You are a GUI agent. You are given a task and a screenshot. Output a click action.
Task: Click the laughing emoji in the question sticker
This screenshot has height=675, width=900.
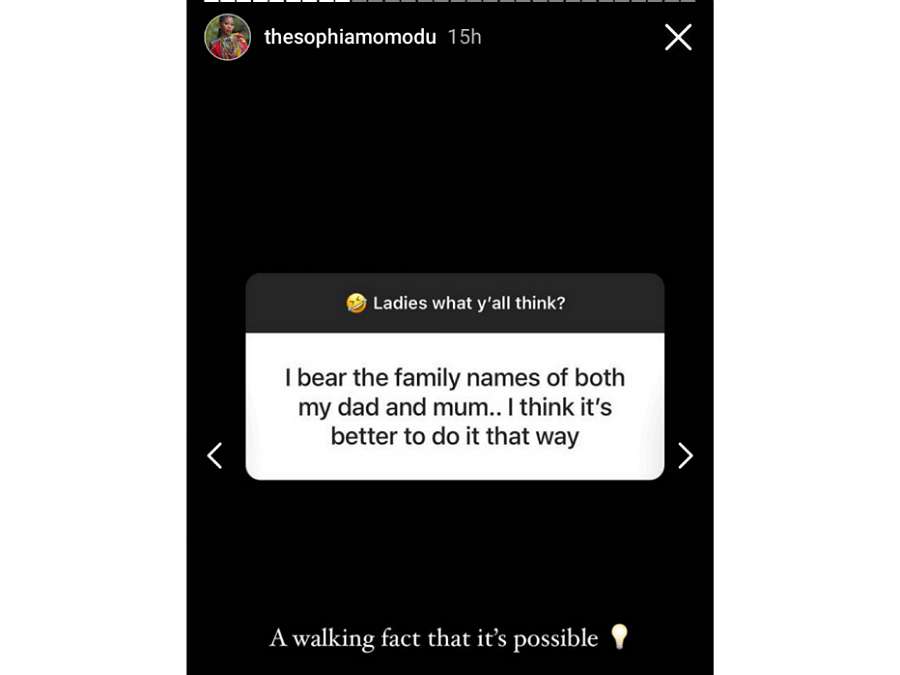pyautogui.click(x=356, y=303)
